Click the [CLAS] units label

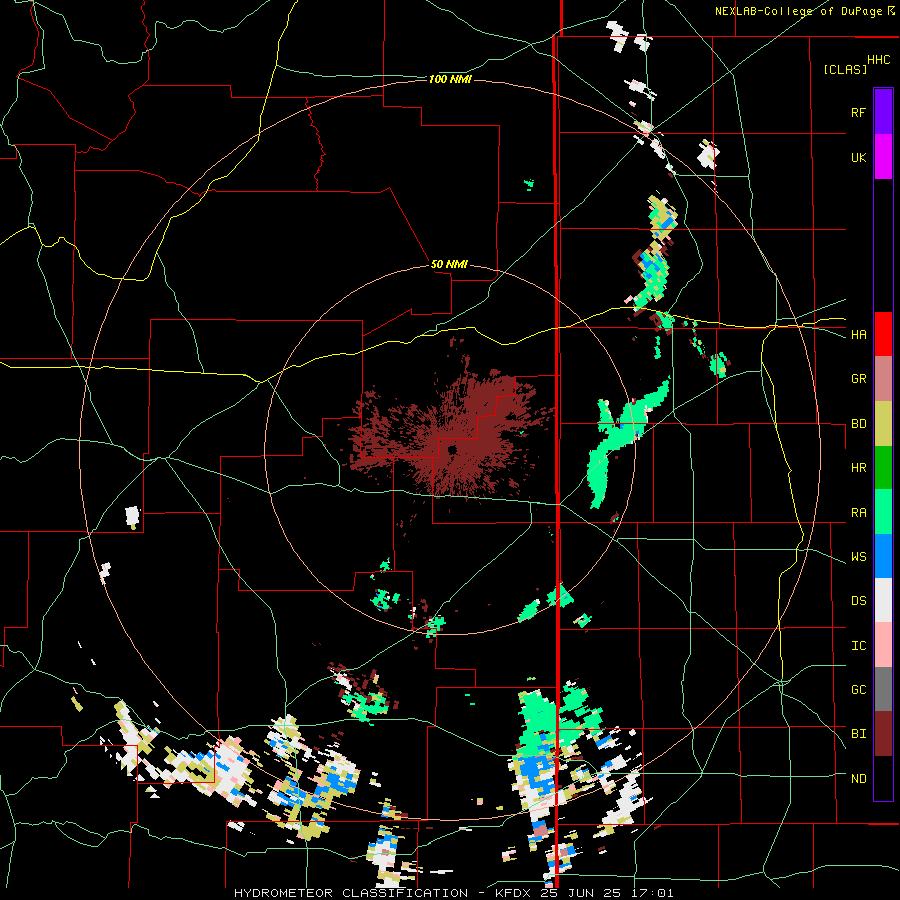(845, 69)
